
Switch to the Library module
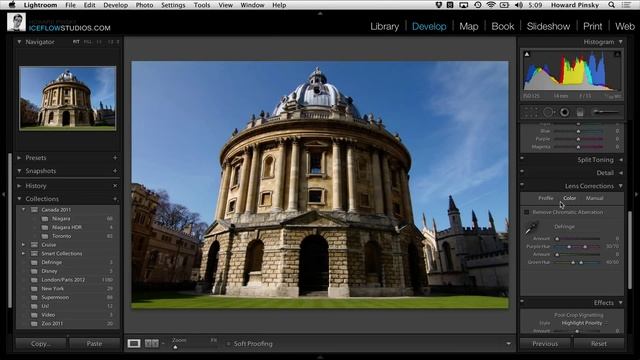(384, 27)
